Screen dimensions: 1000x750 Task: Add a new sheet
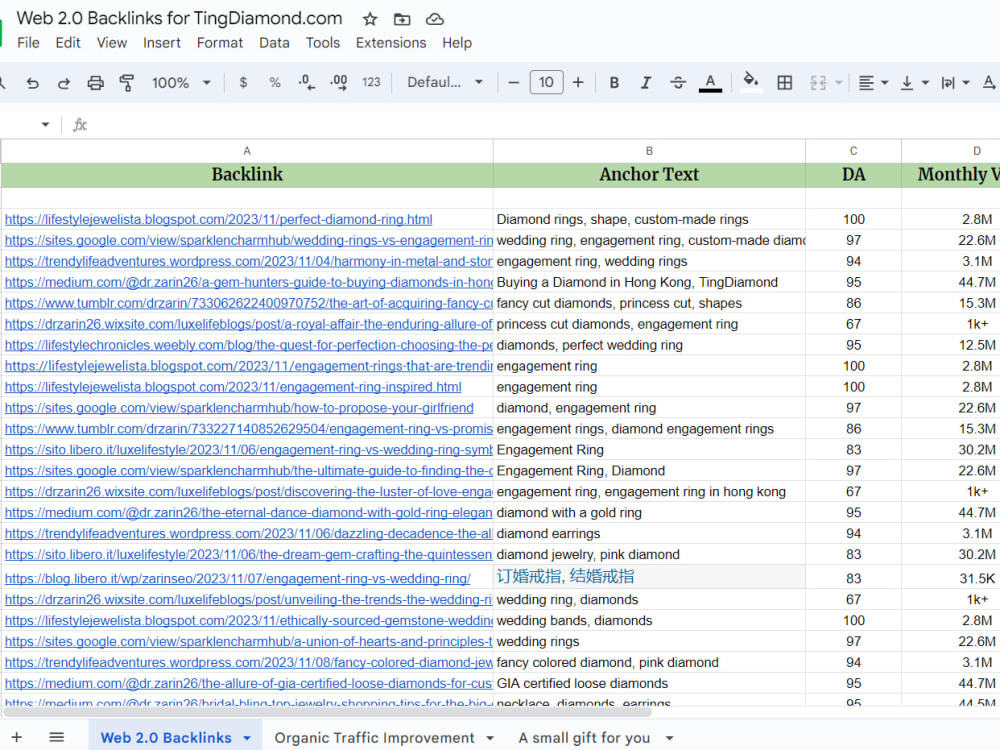point(17,737)
